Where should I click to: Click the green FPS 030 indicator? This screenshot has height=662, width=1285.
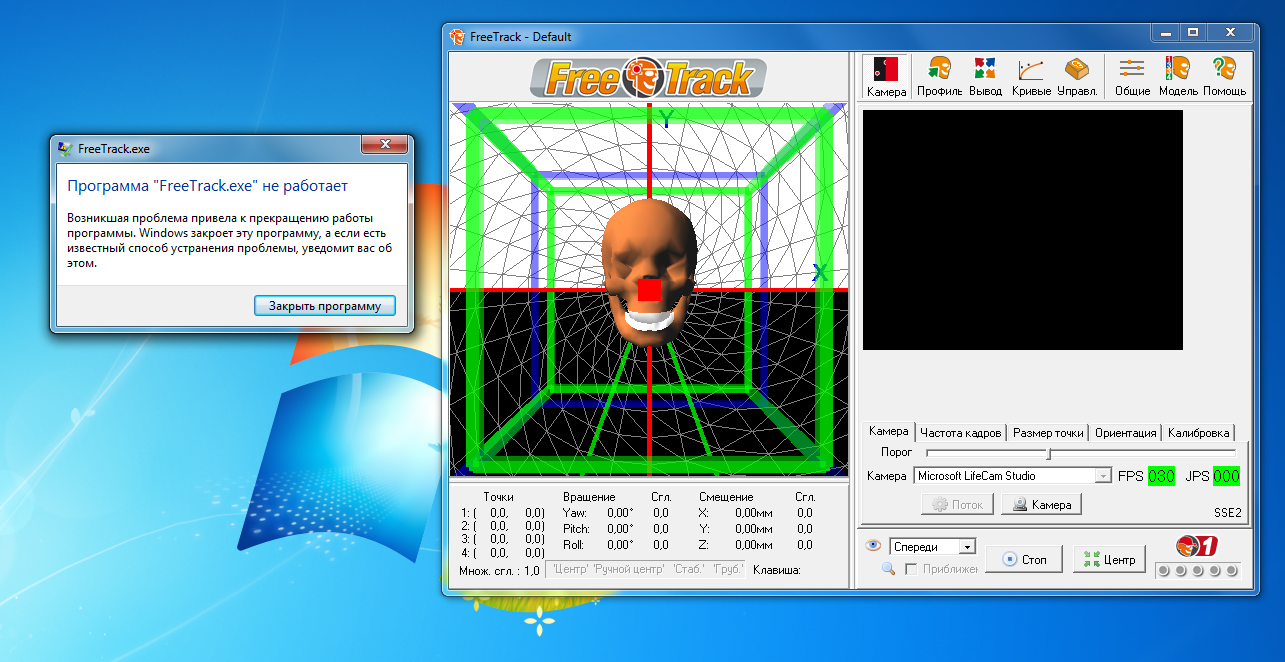pyautogui.click(x=1161, y=476)
